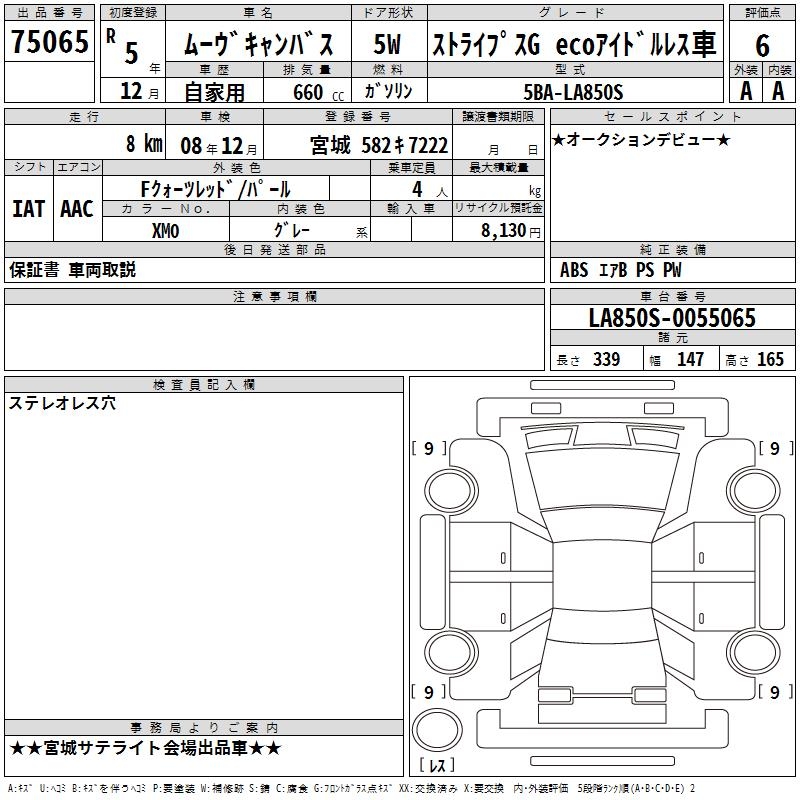Click displacement value 660 cc
The image size is (800, 800).
318,92
